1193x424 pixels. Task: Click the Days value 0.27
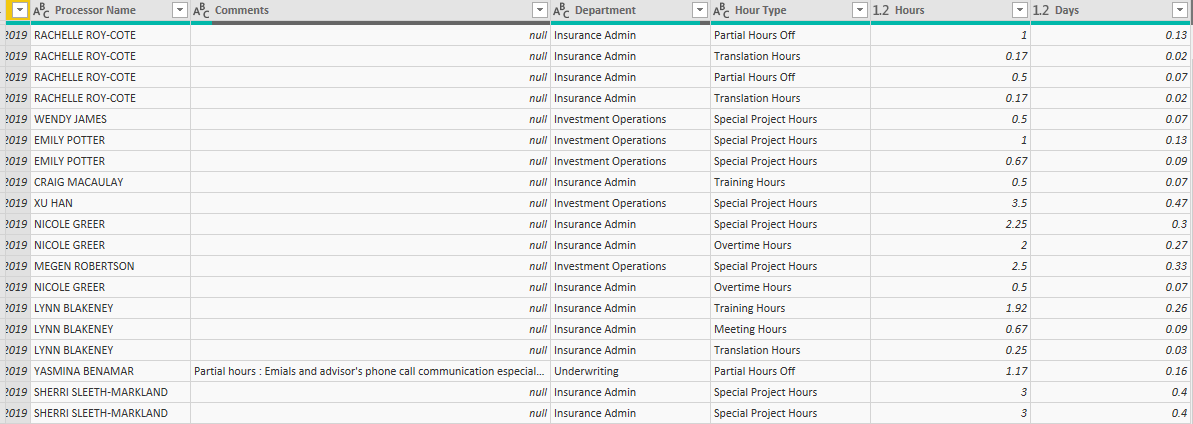click(x=1111, y=245)
